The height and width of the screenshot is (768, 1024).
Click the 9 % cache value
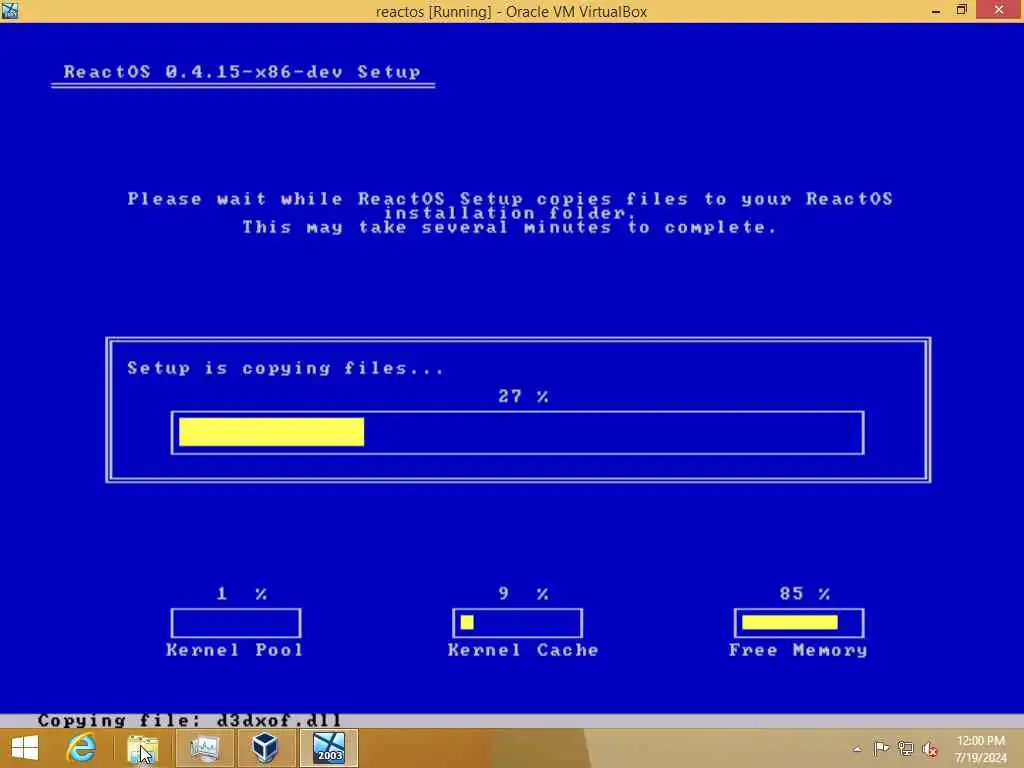click(523, 594)
